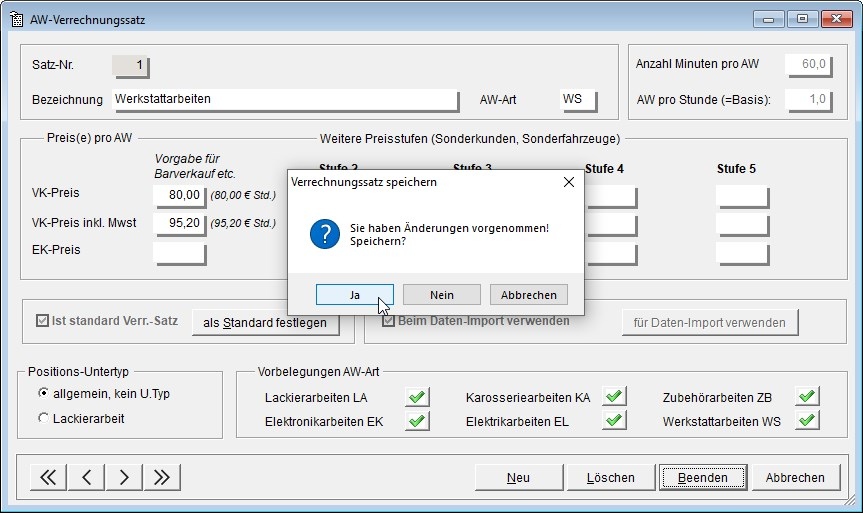Minimize the AW-Verrechnungssatz window
This screenshot has height=513, width=863.
768,19
